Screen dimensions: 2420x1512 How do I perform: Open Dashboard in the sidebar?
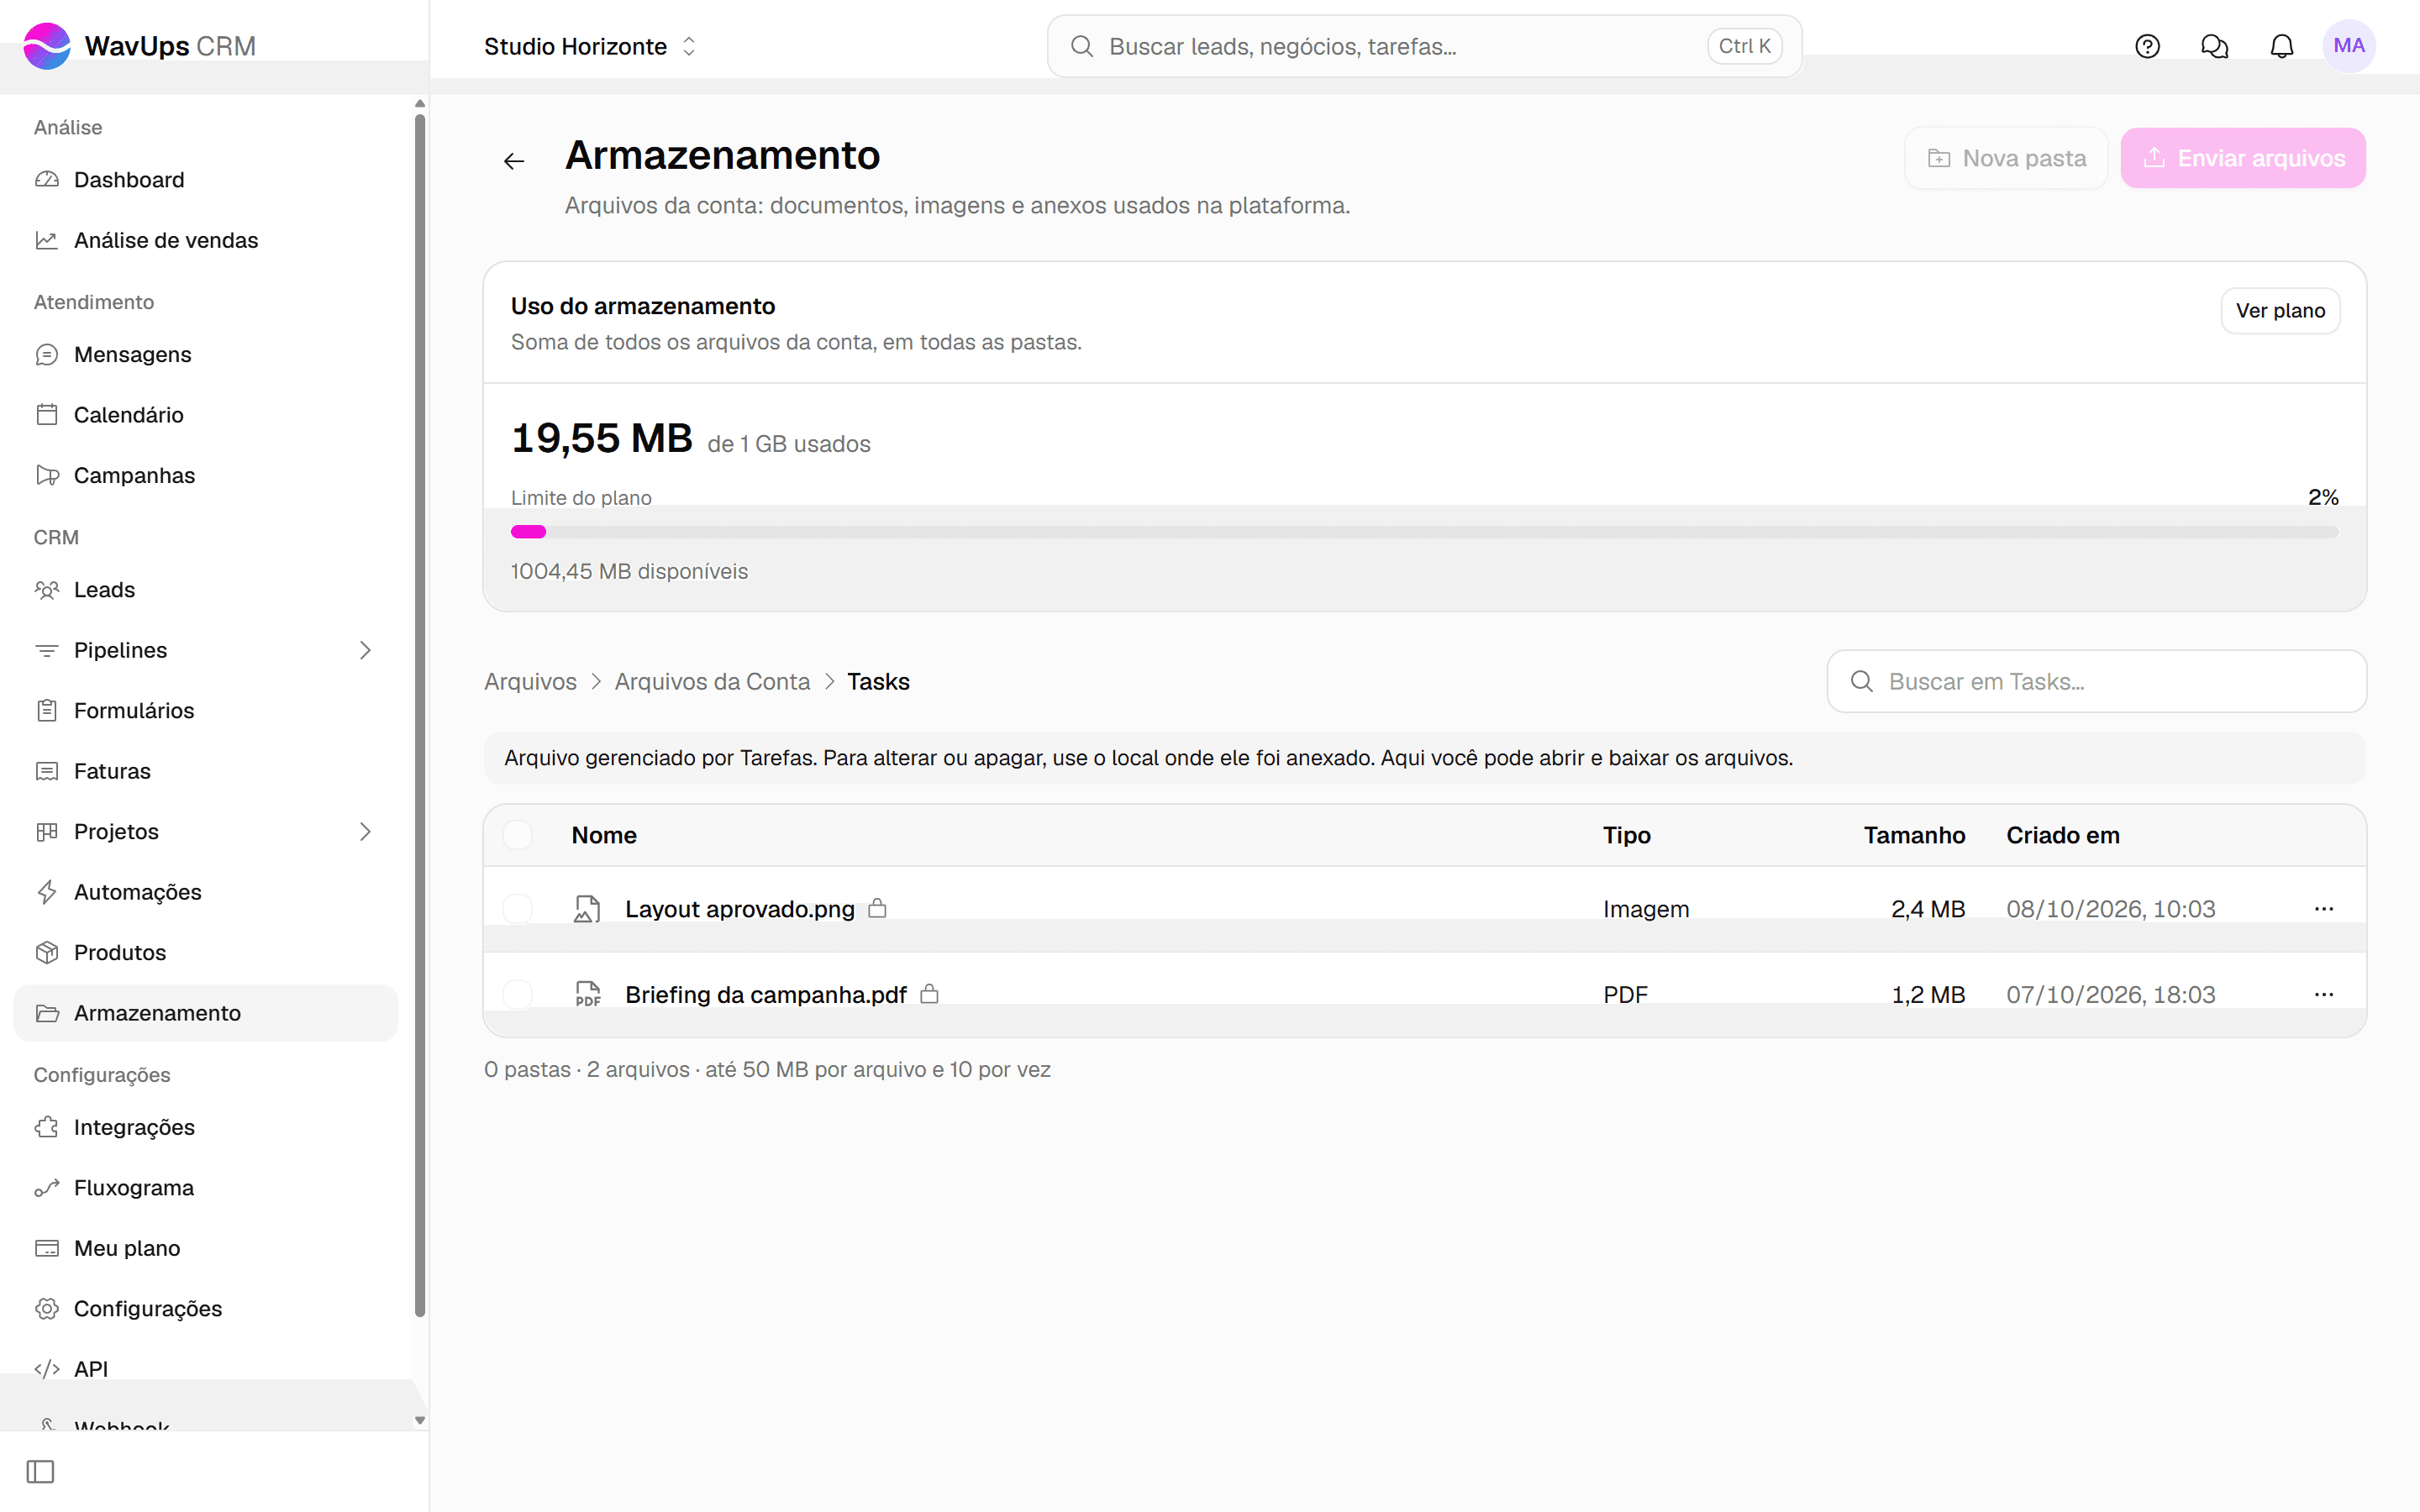click(206, 180)
